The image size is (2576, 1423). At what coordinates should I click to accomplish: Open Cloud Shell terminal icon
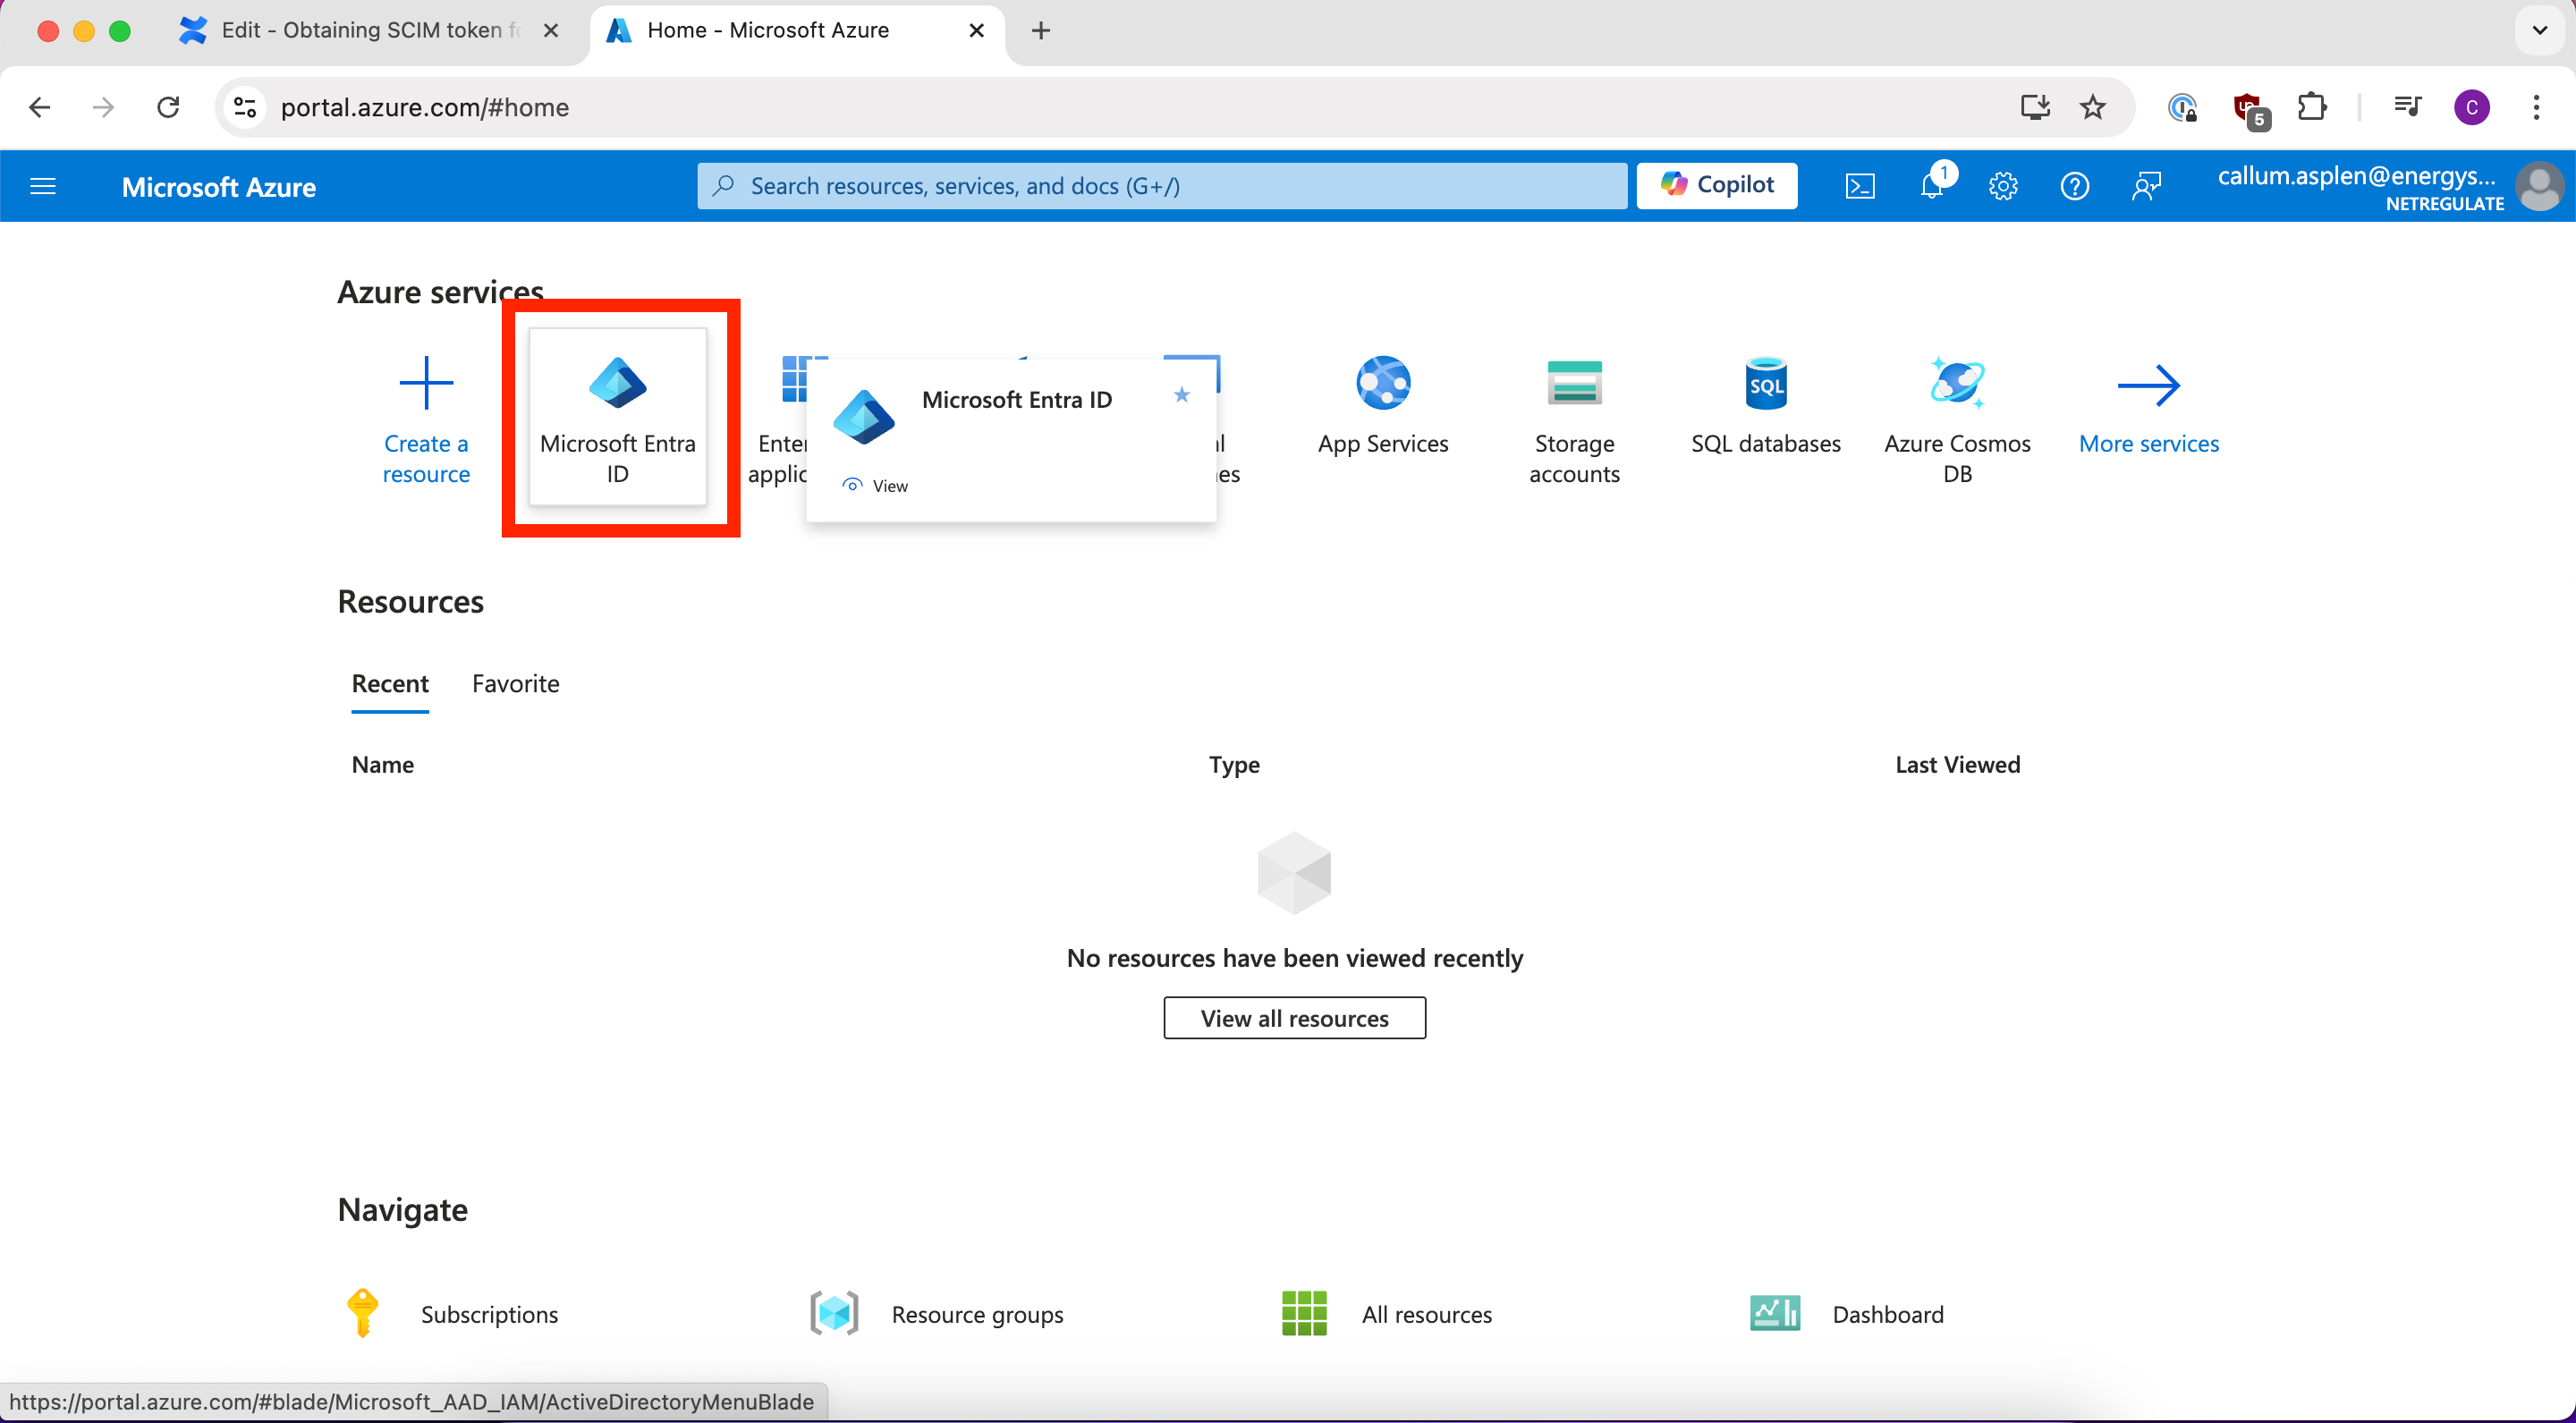coord(1859,186)
